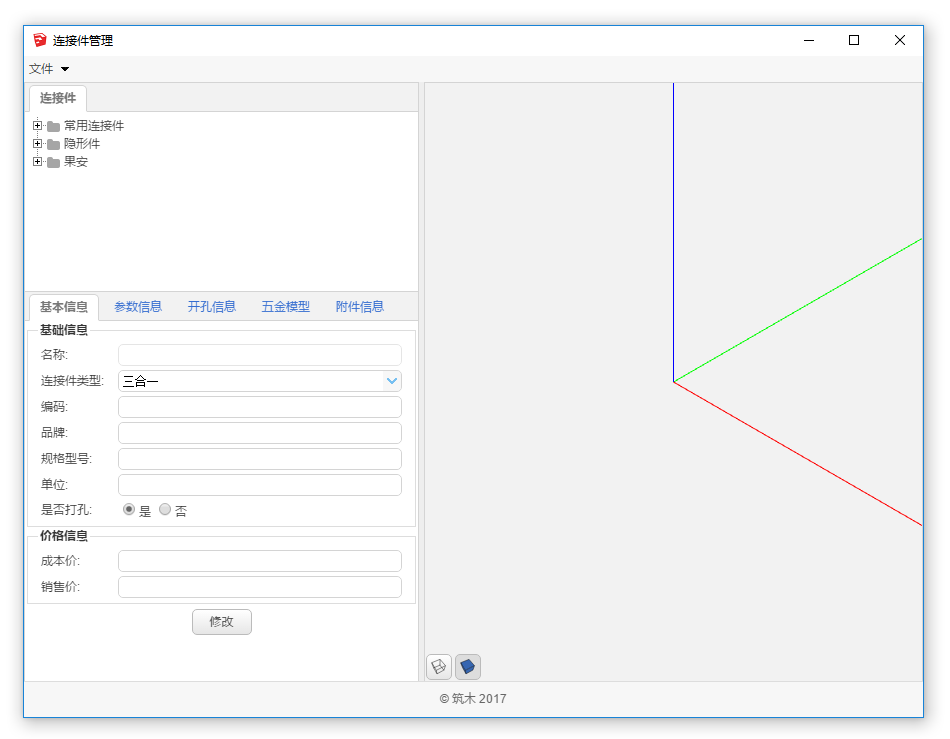This screenshot has width=950, height=739.
Task: Open the 附件信息 tab
Action: 360,307
